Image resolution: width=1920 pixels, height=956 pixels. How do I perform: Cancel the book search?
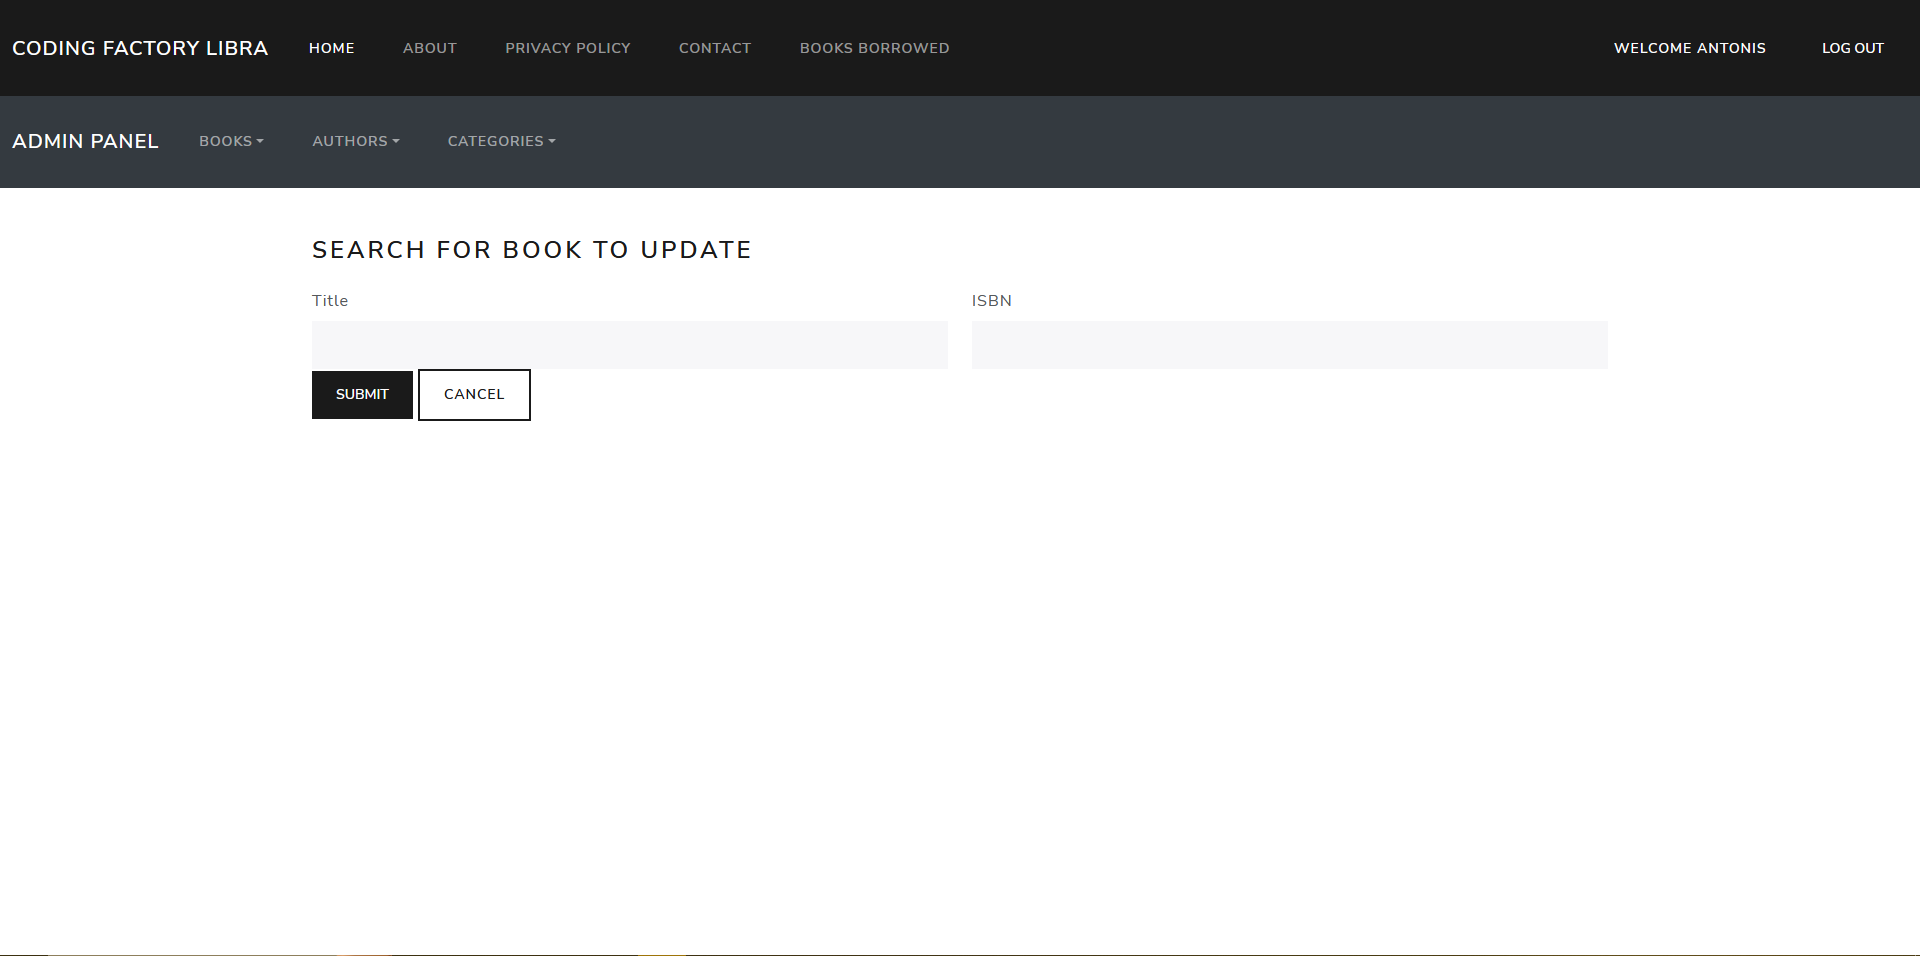(x=474, y=395)
